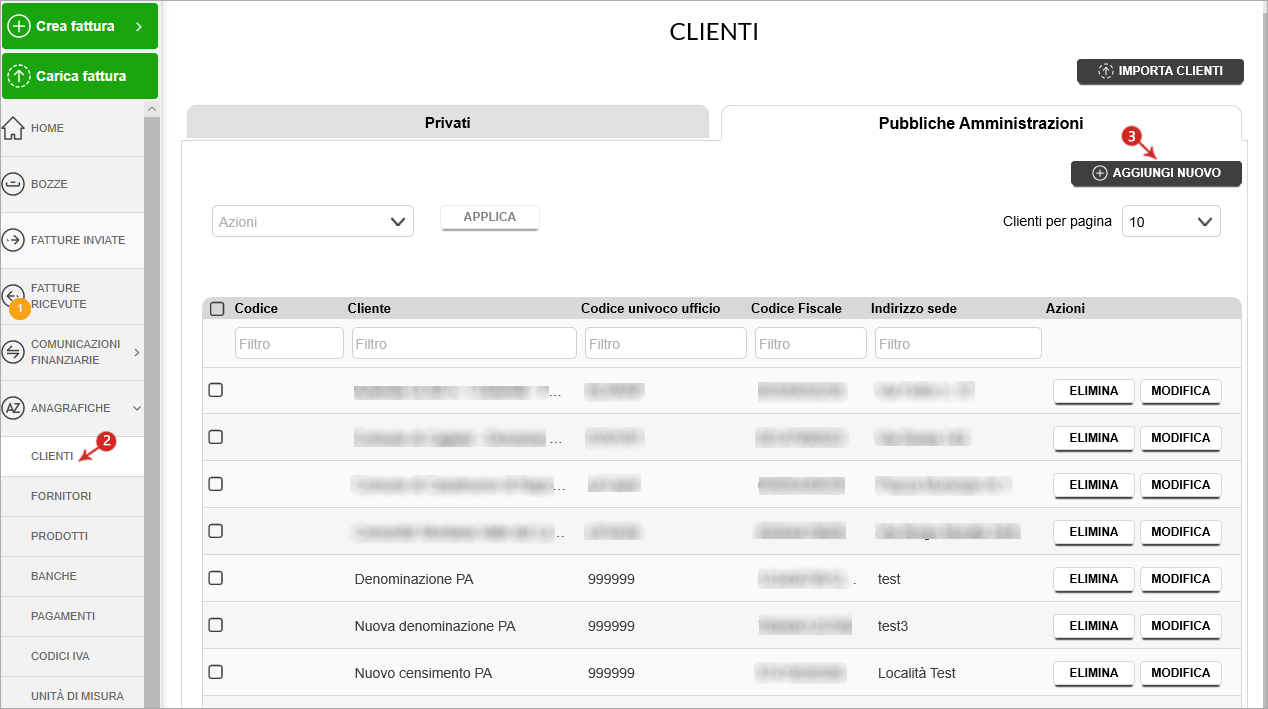
Task: Select the checkbox for Nuovo censimento PA
Action: (215, 672)
